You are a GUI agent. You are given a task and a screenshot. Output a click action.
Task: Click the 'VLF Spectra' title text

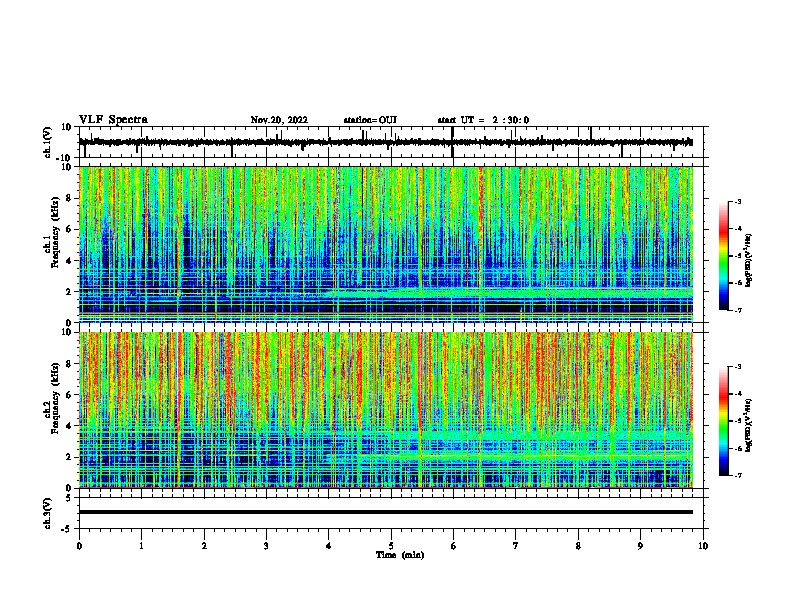click(113, 120)
